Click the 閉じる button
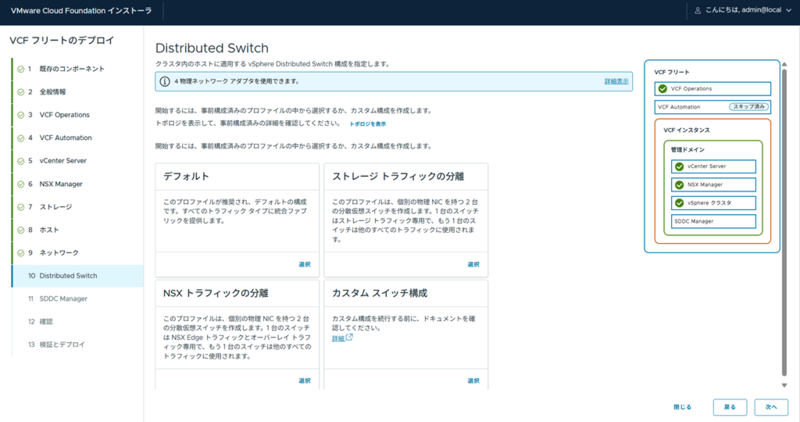Viewport: 800px width, 422px height. (682, 407)
